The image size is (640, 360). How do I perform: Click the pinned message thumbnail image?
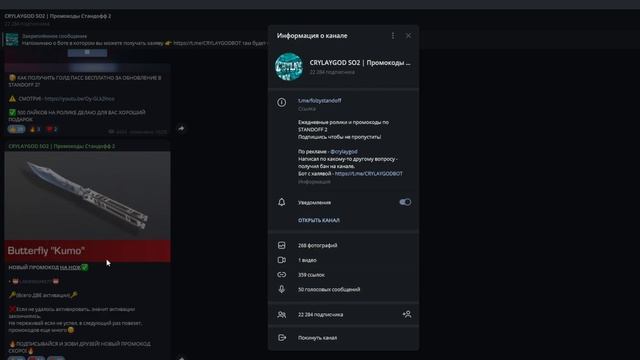click(12, 40)
